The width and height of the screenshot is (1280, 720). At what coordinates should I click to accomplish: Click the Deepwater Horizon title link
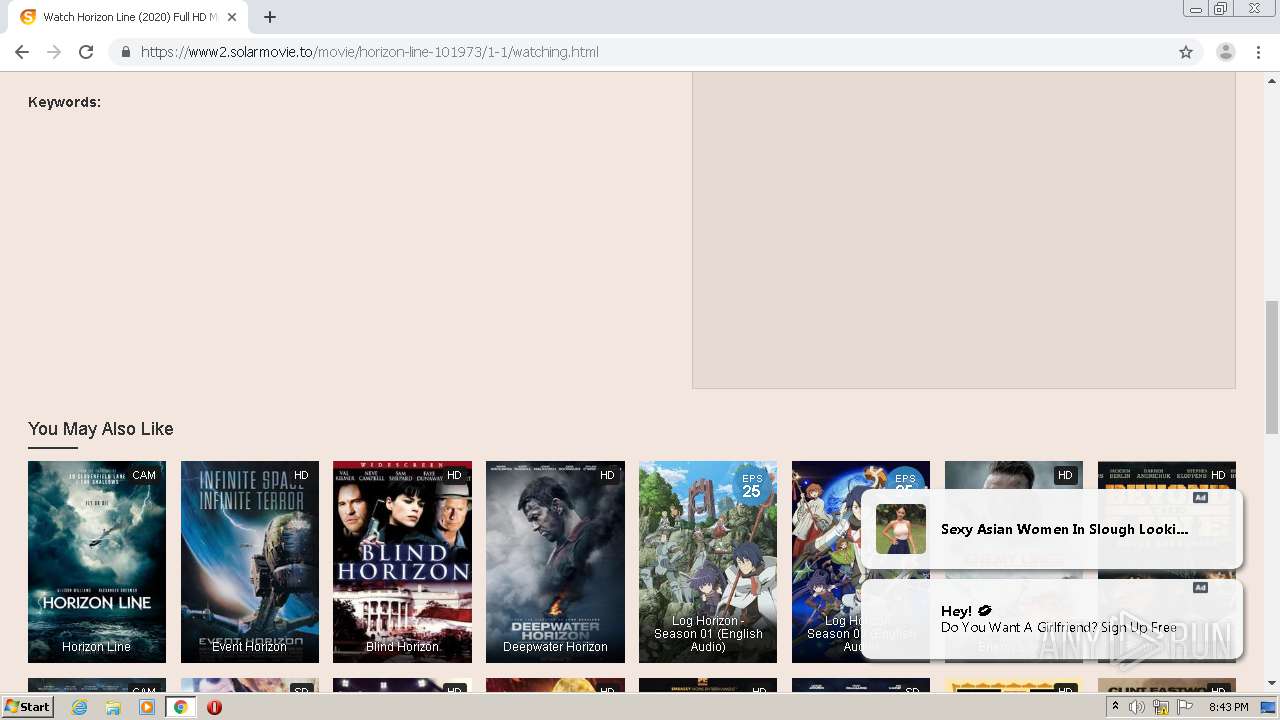click(555, 647)
